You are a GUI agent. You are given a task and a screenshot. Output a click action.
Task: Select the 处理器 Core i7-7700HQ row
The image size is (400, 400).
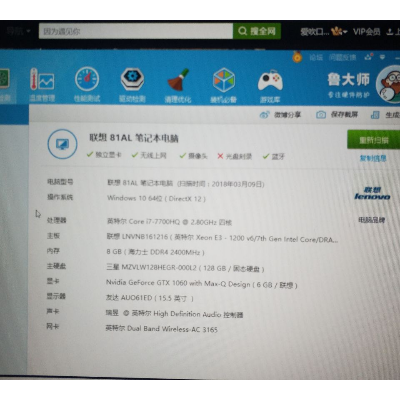coord(139,221)
